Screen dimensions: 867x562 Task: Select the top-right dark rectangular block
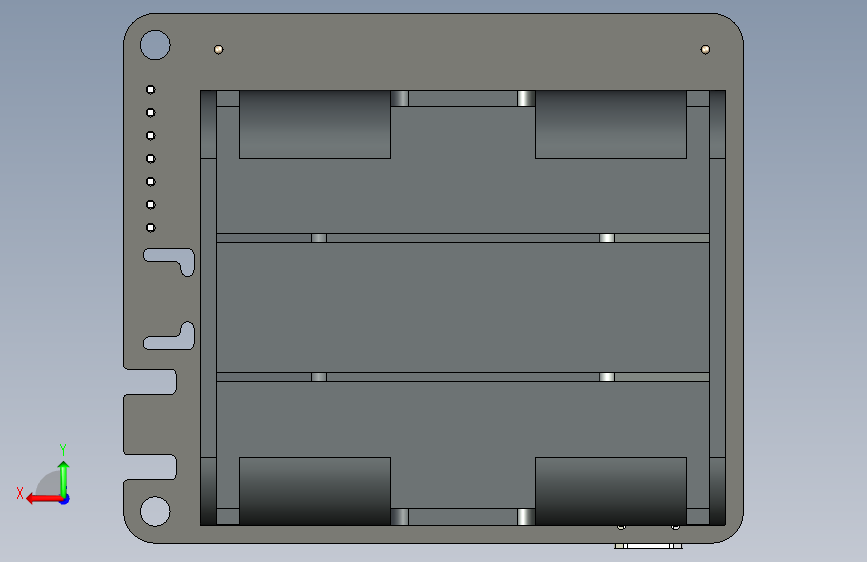pyautogui.click(x=610, y=124)
